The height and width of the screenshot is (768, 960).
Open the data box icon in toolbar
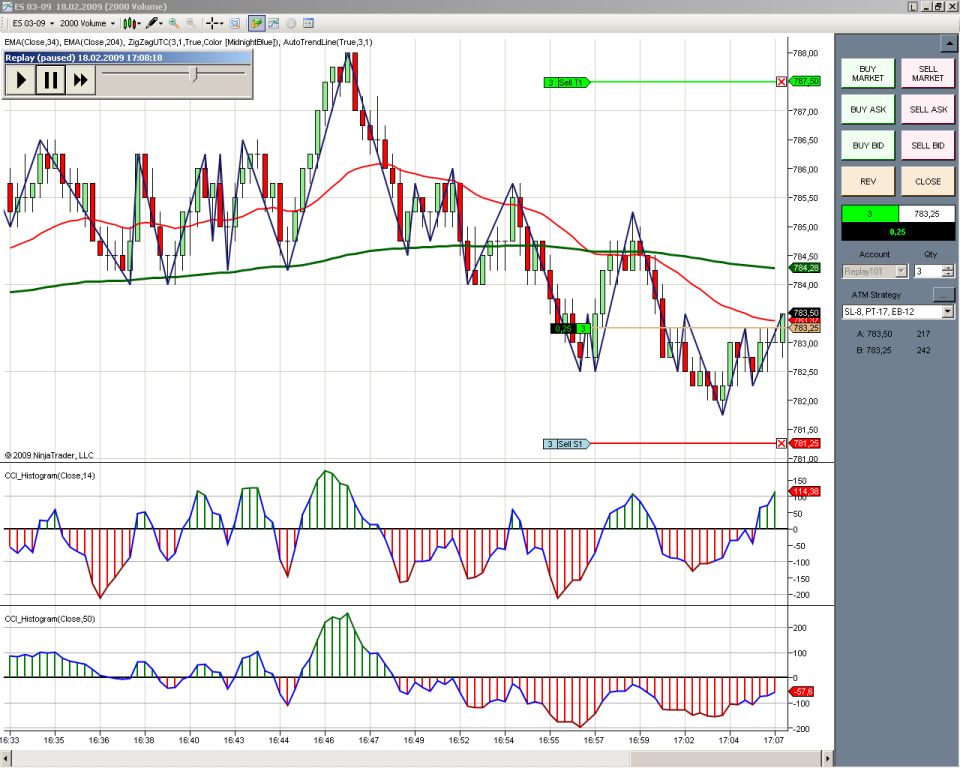[234, 22]
